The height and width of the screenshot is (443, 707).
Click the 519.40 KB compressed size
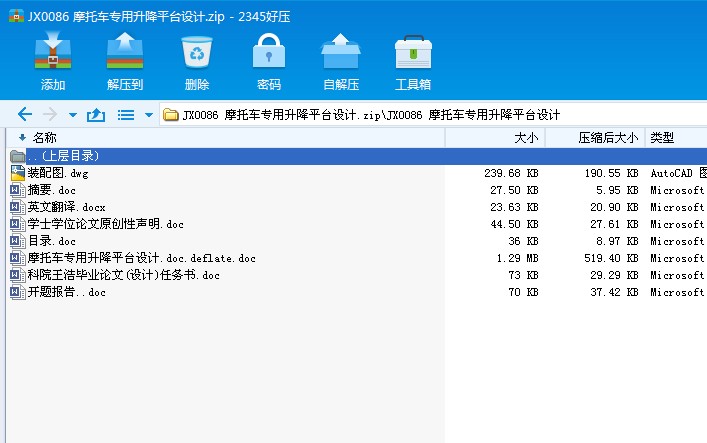tap(611, 258)
